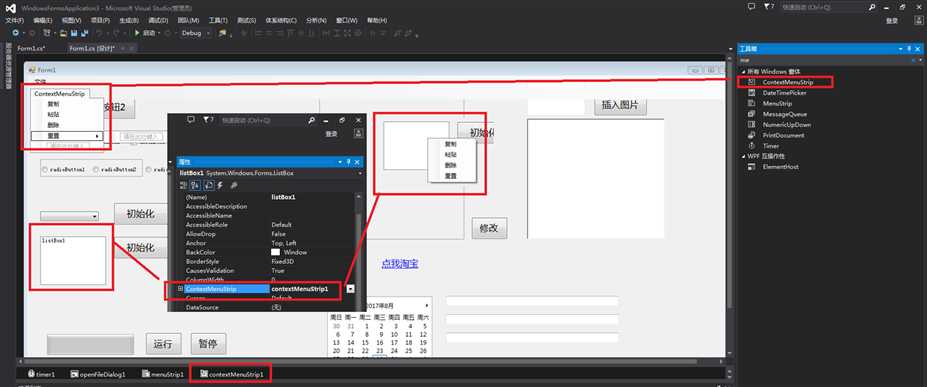The width and height of the screenshot is (927, 387).
Task: Click the 插入图片 button
Action: click(620, 106)
